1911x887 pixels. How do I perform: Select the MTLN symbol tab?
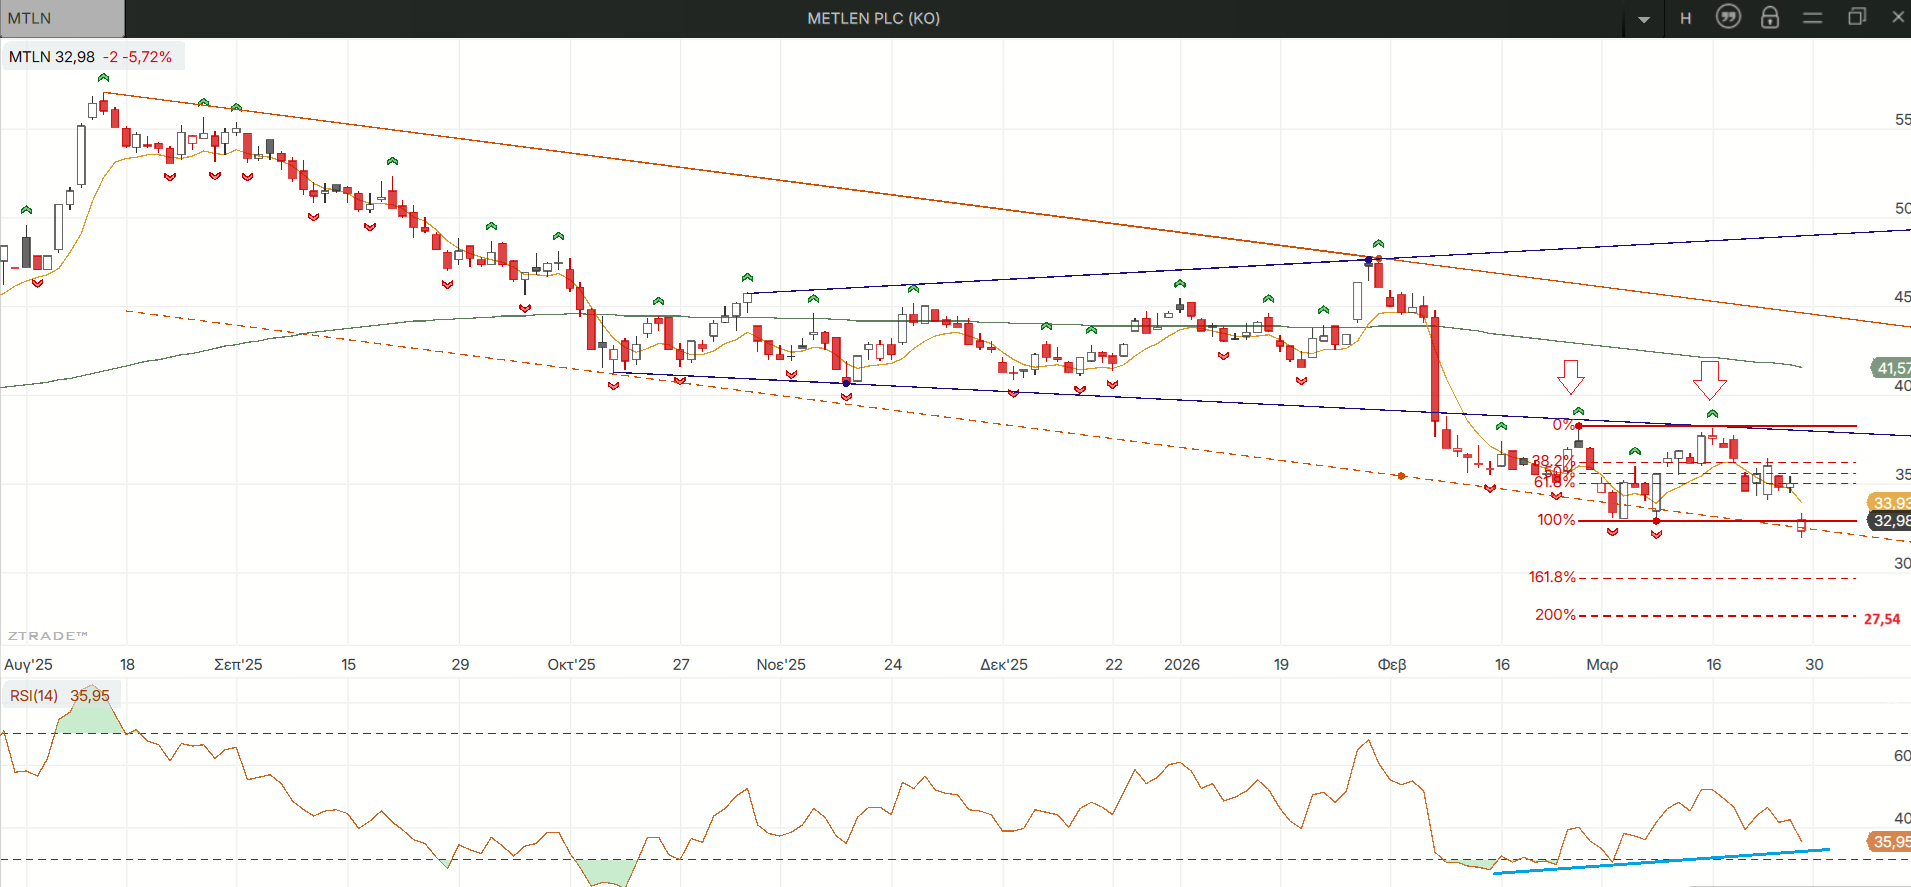(x=62, y=18)
